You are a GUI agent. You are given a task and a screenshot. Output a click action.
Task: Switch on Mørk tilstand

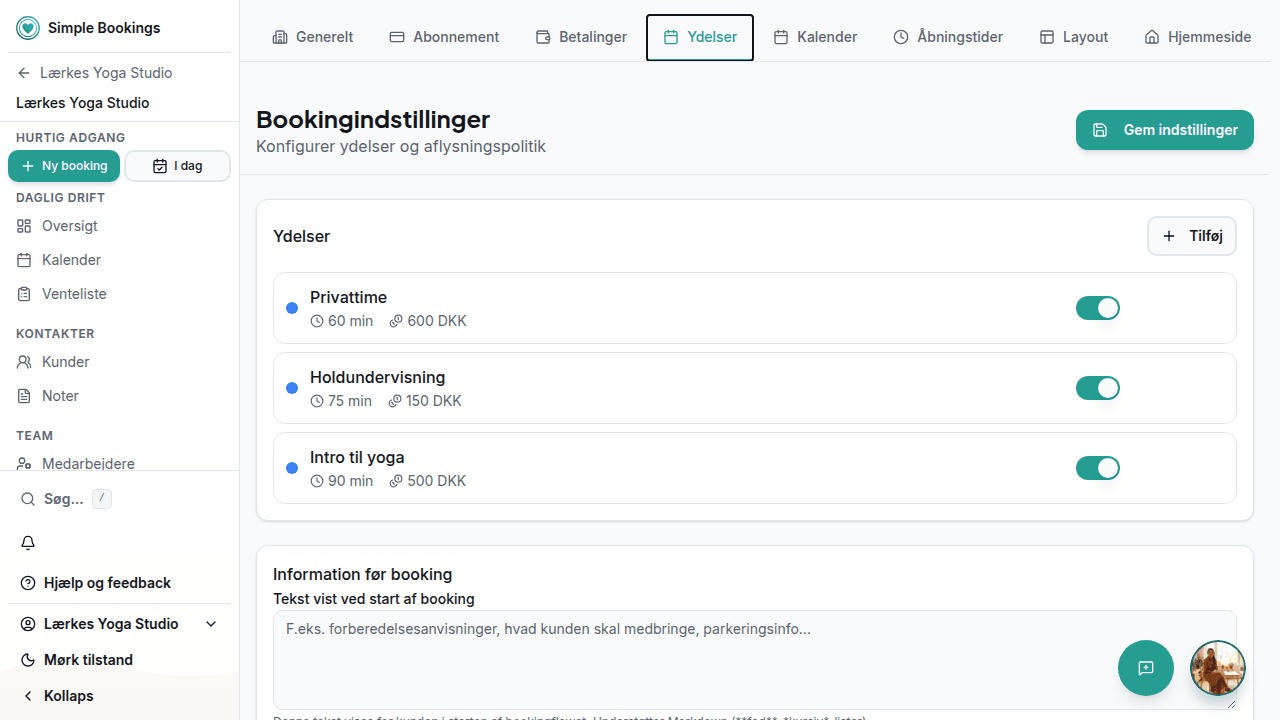point(119,660)
